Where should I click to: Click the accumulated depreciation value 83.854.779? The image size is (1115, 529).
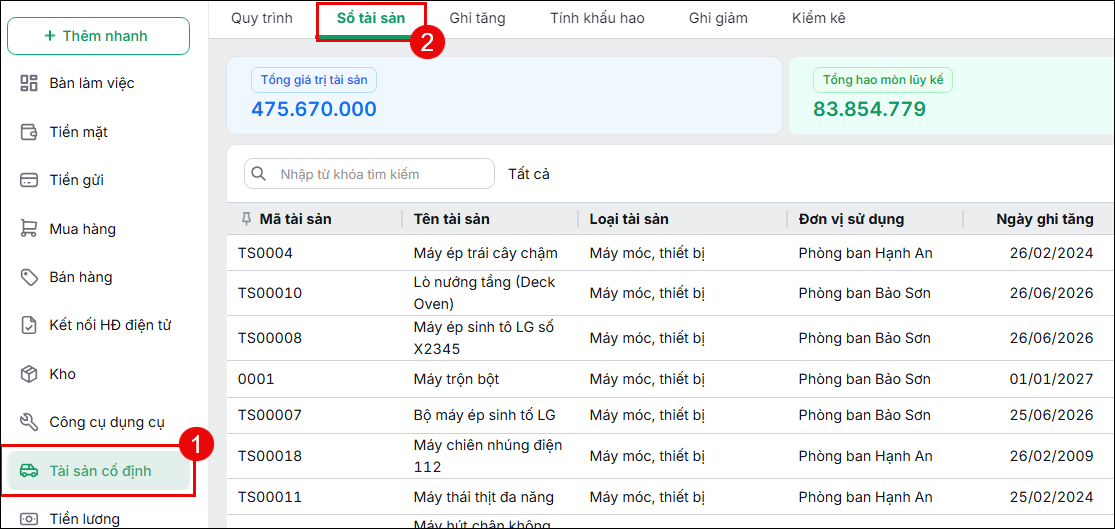point(870,109)
